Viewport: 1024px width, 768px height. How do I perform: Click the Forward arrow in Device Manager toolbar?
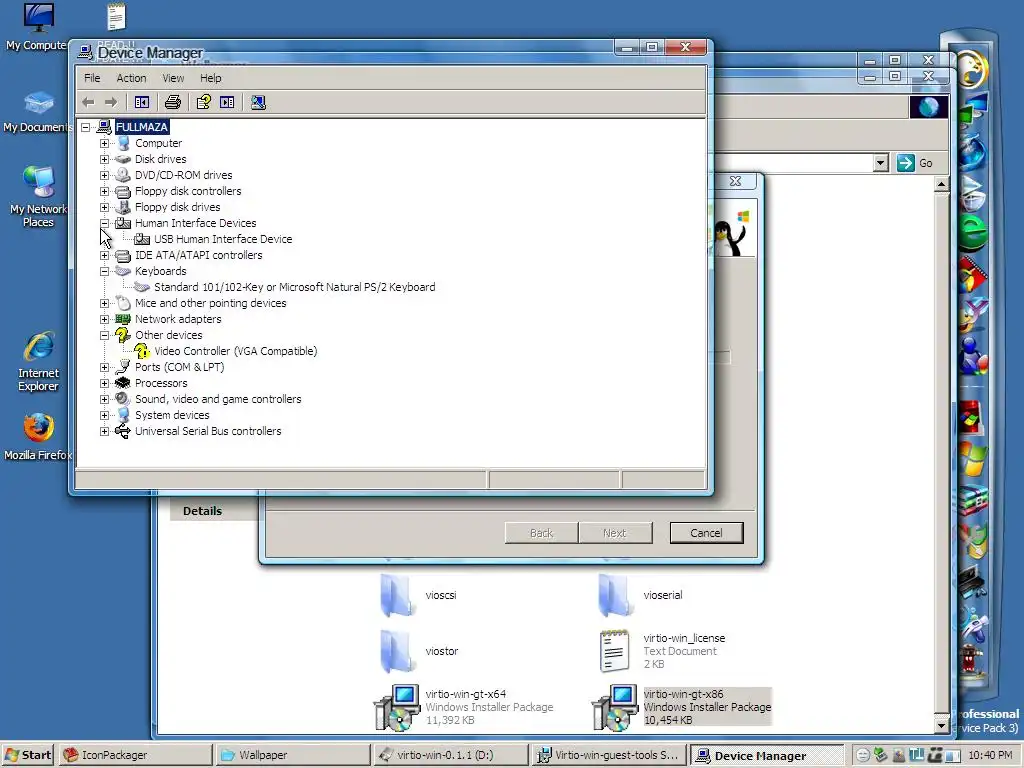(111, 103)
